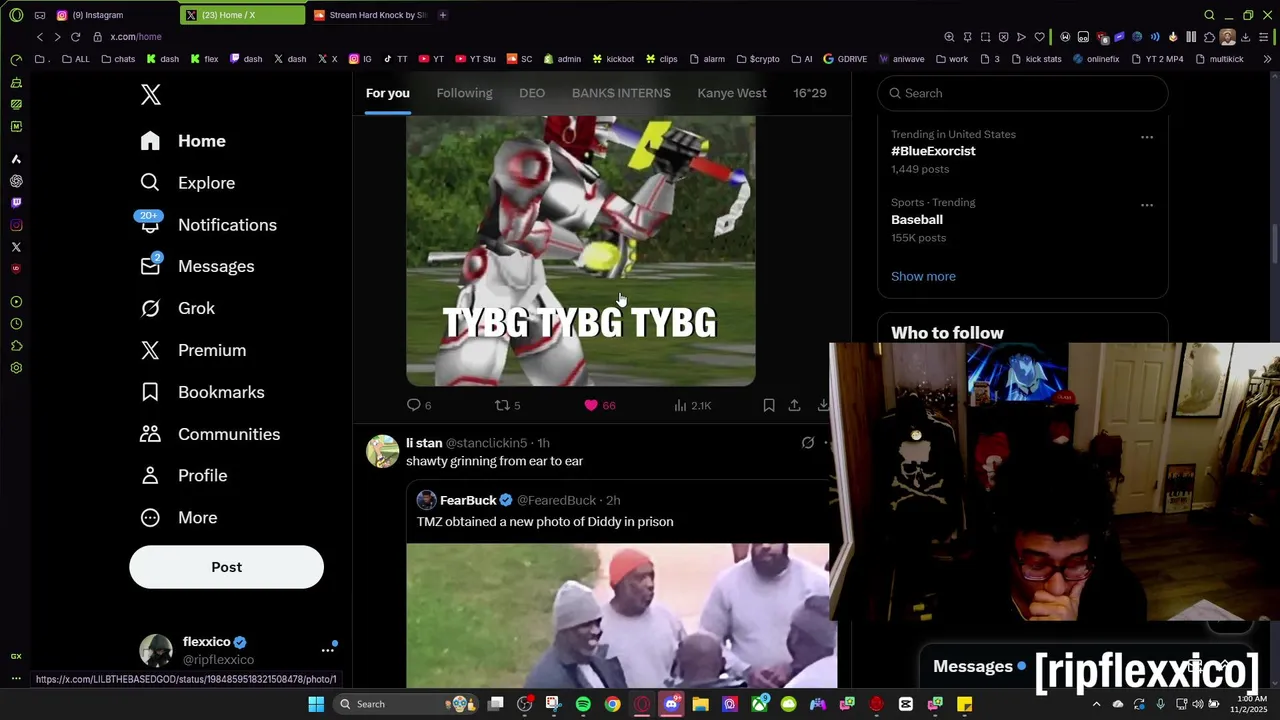The height and width of the screenshot is (720, 1280).
Task: Switch to Instagram browser tab
Action: coord(113,15)
